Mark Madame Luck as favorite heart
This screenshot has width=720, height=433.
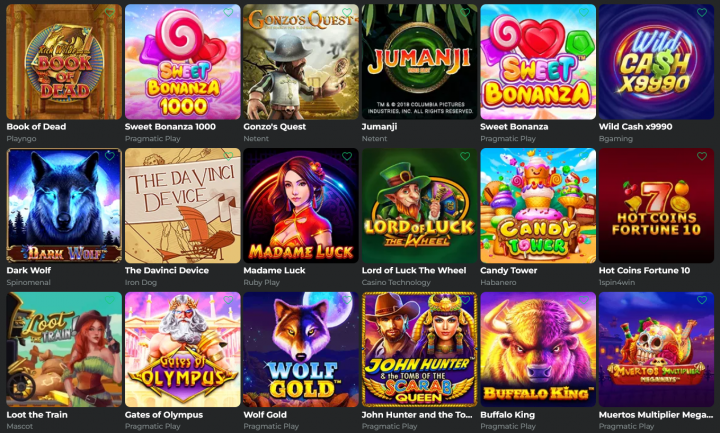(347, 157)
